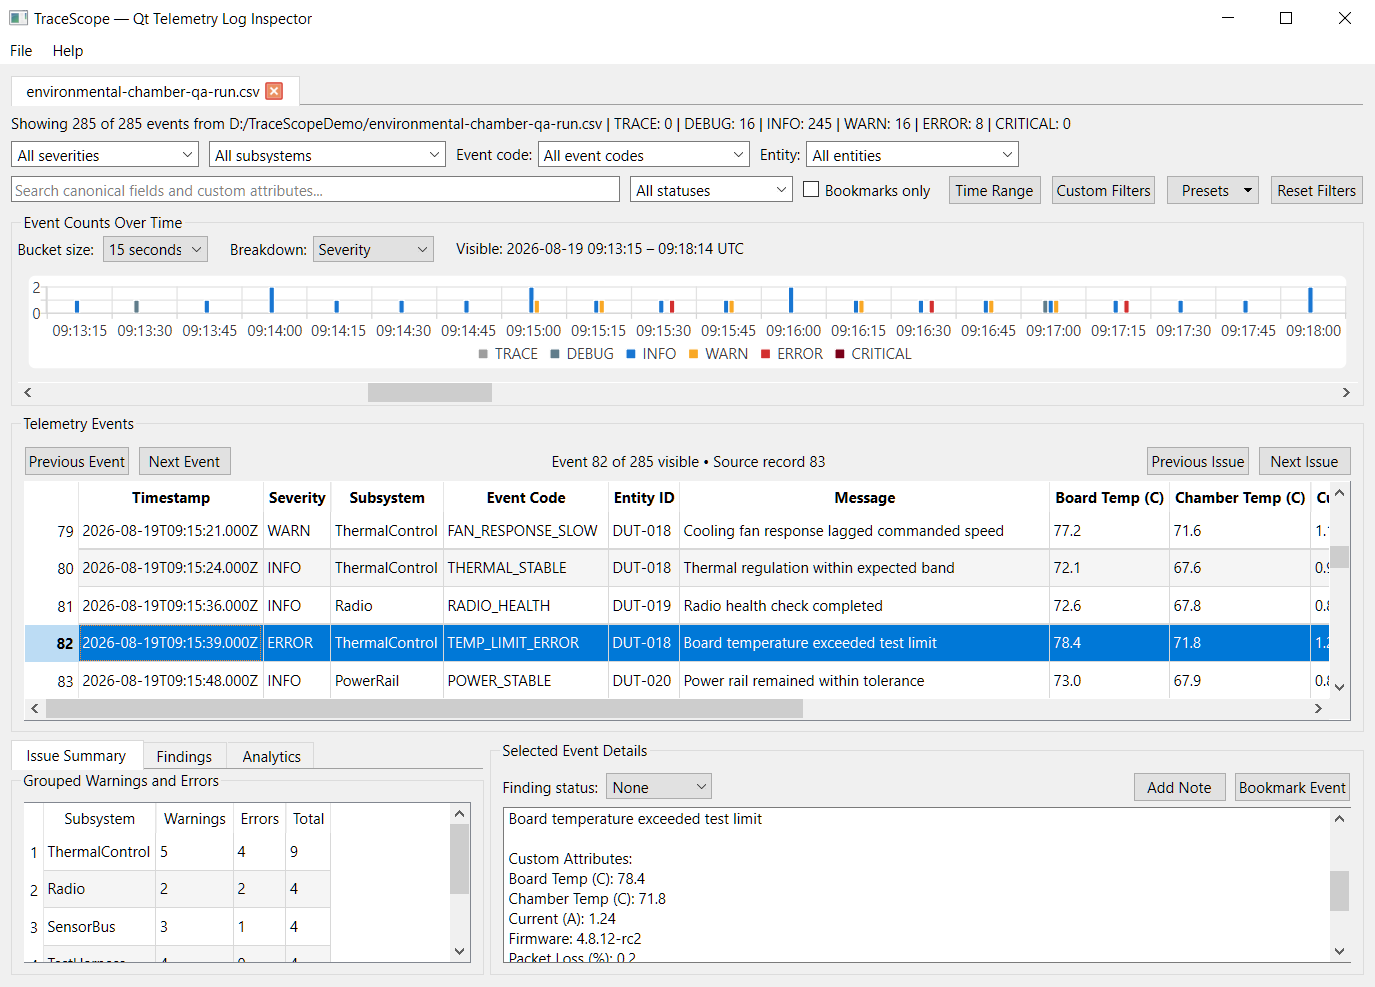Switch to the Analytics tab
This screenshot has height=987, width=1375.
[x=271, y=756]
